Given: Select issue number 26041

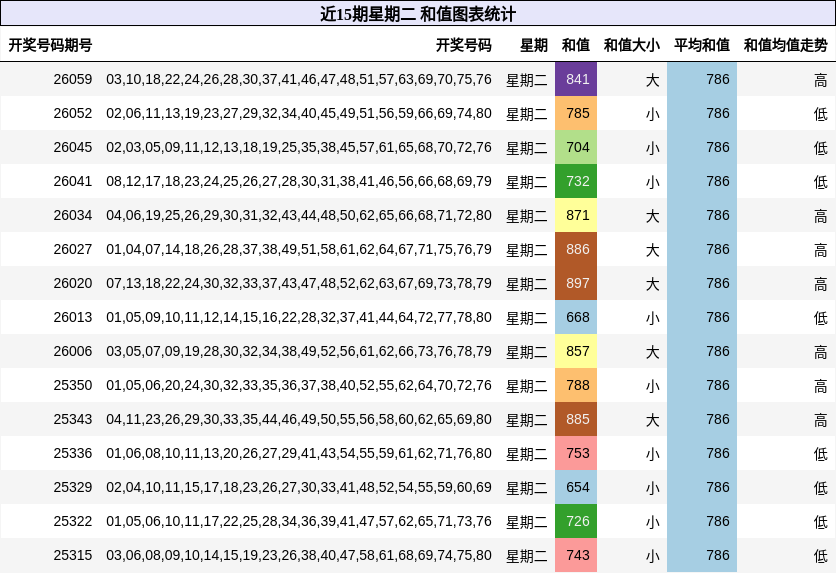Looking at the screenshot, I should point(73,181).
